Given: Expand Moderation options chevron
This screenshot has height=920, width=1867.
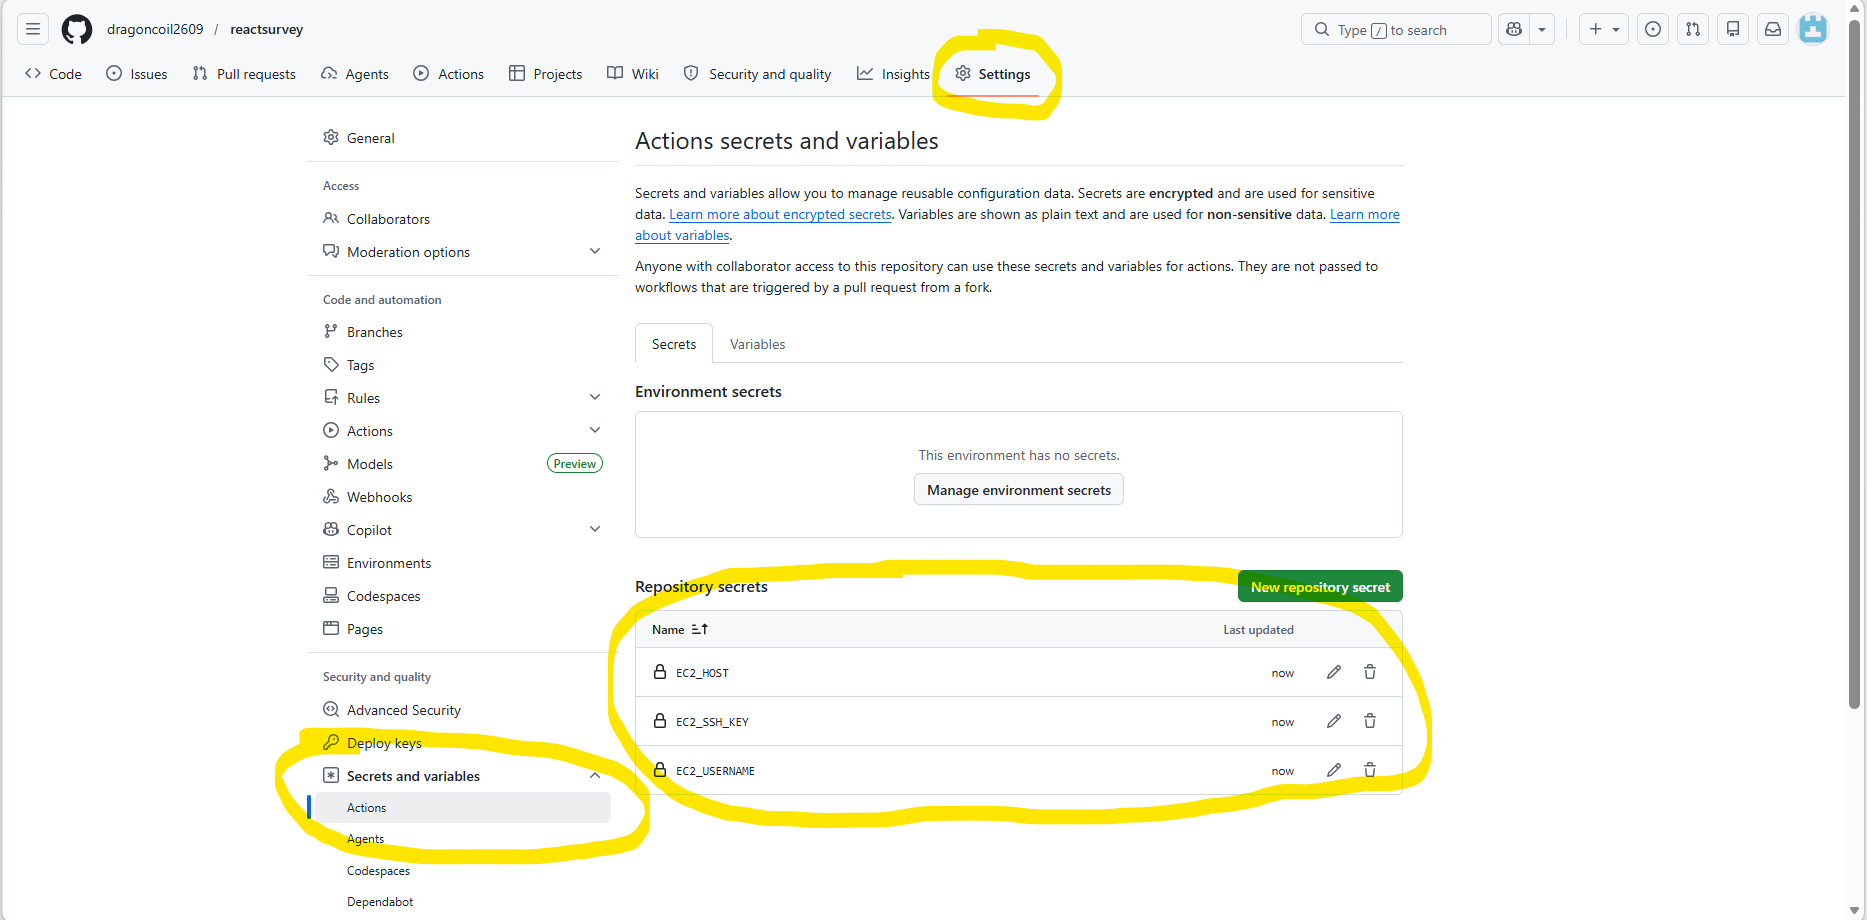Looking at the screenshot, I should click(595, 252).
